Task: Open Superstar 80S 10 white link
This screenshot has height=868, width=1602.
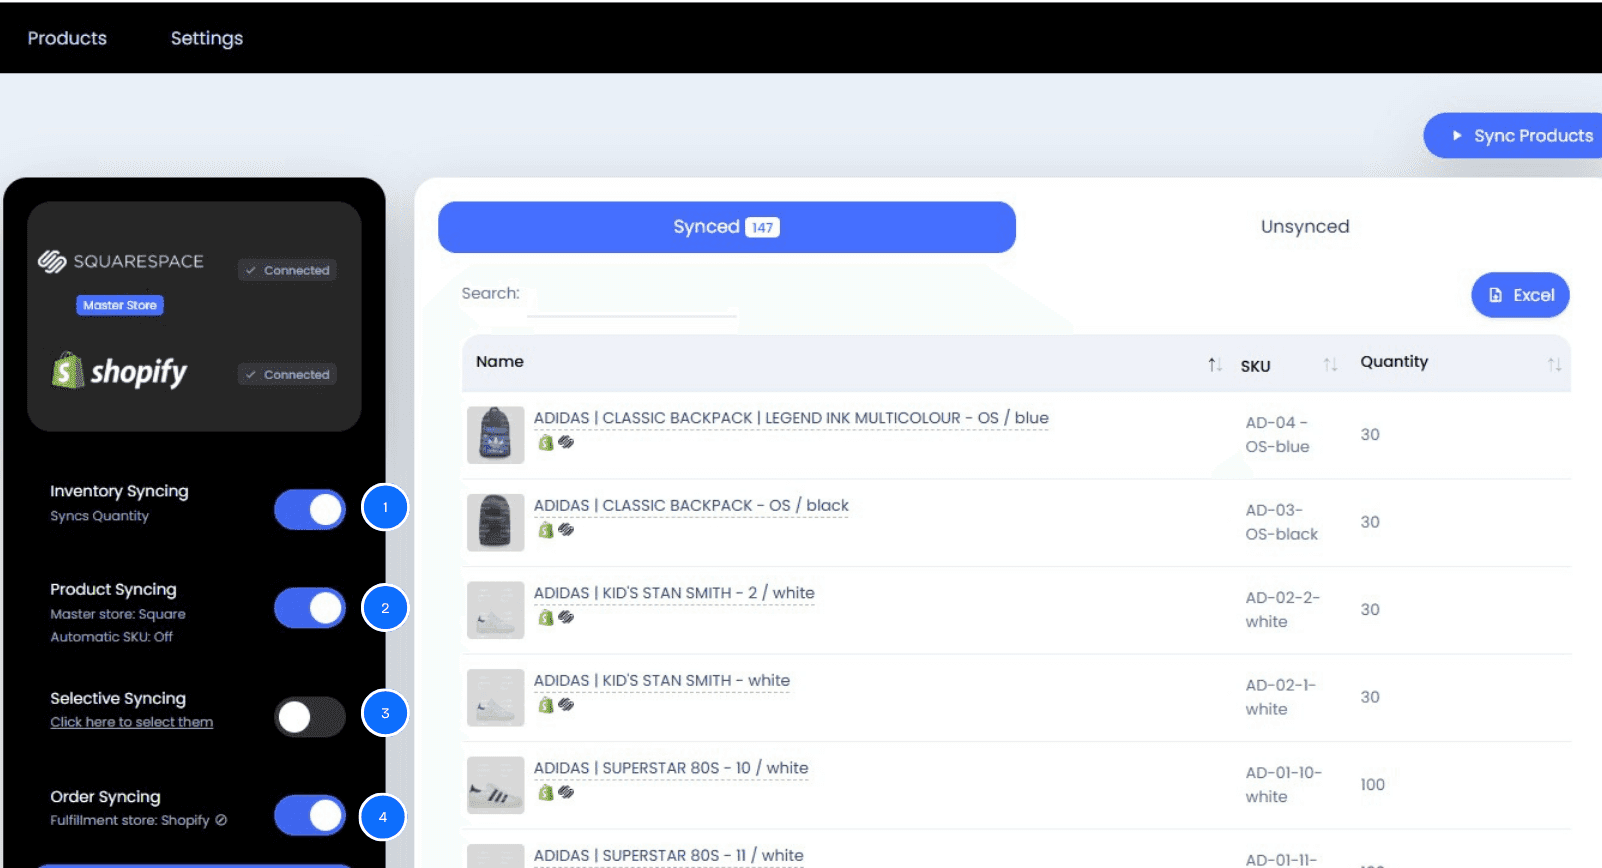Action: click(671, 768)
